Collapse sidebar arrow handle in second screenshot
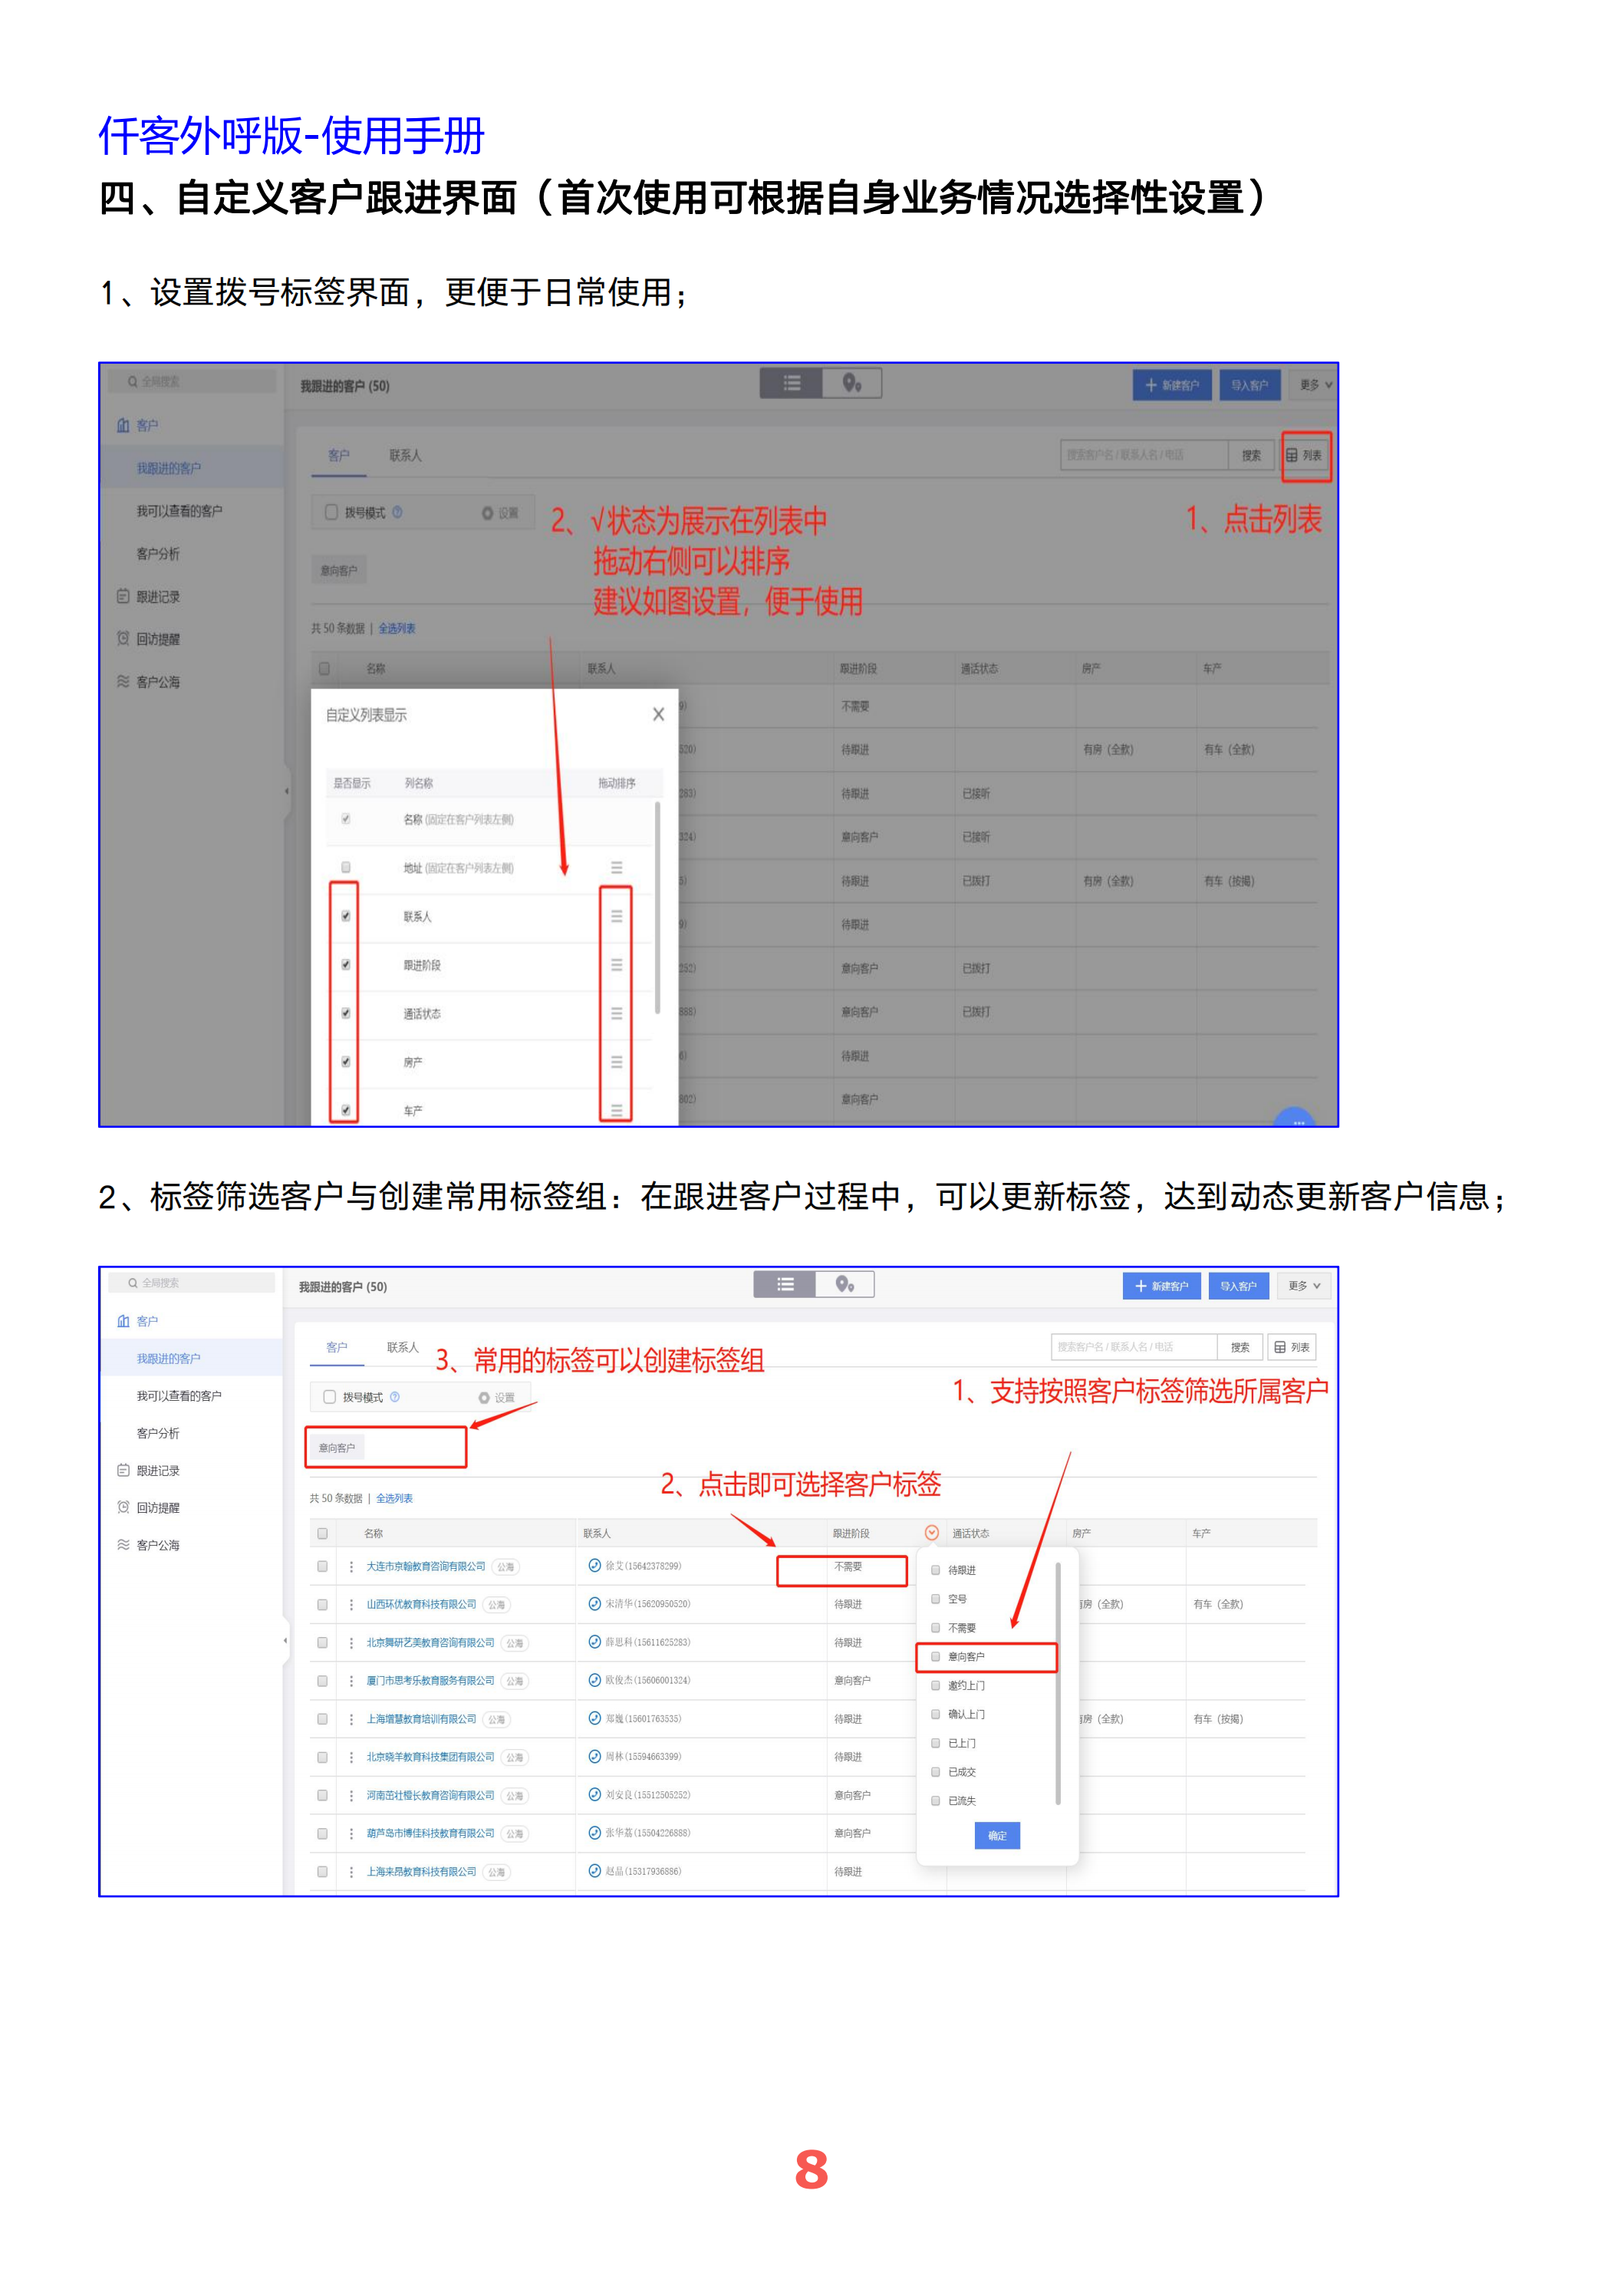This screenshot has width=1623, height=2296. 286,1641
